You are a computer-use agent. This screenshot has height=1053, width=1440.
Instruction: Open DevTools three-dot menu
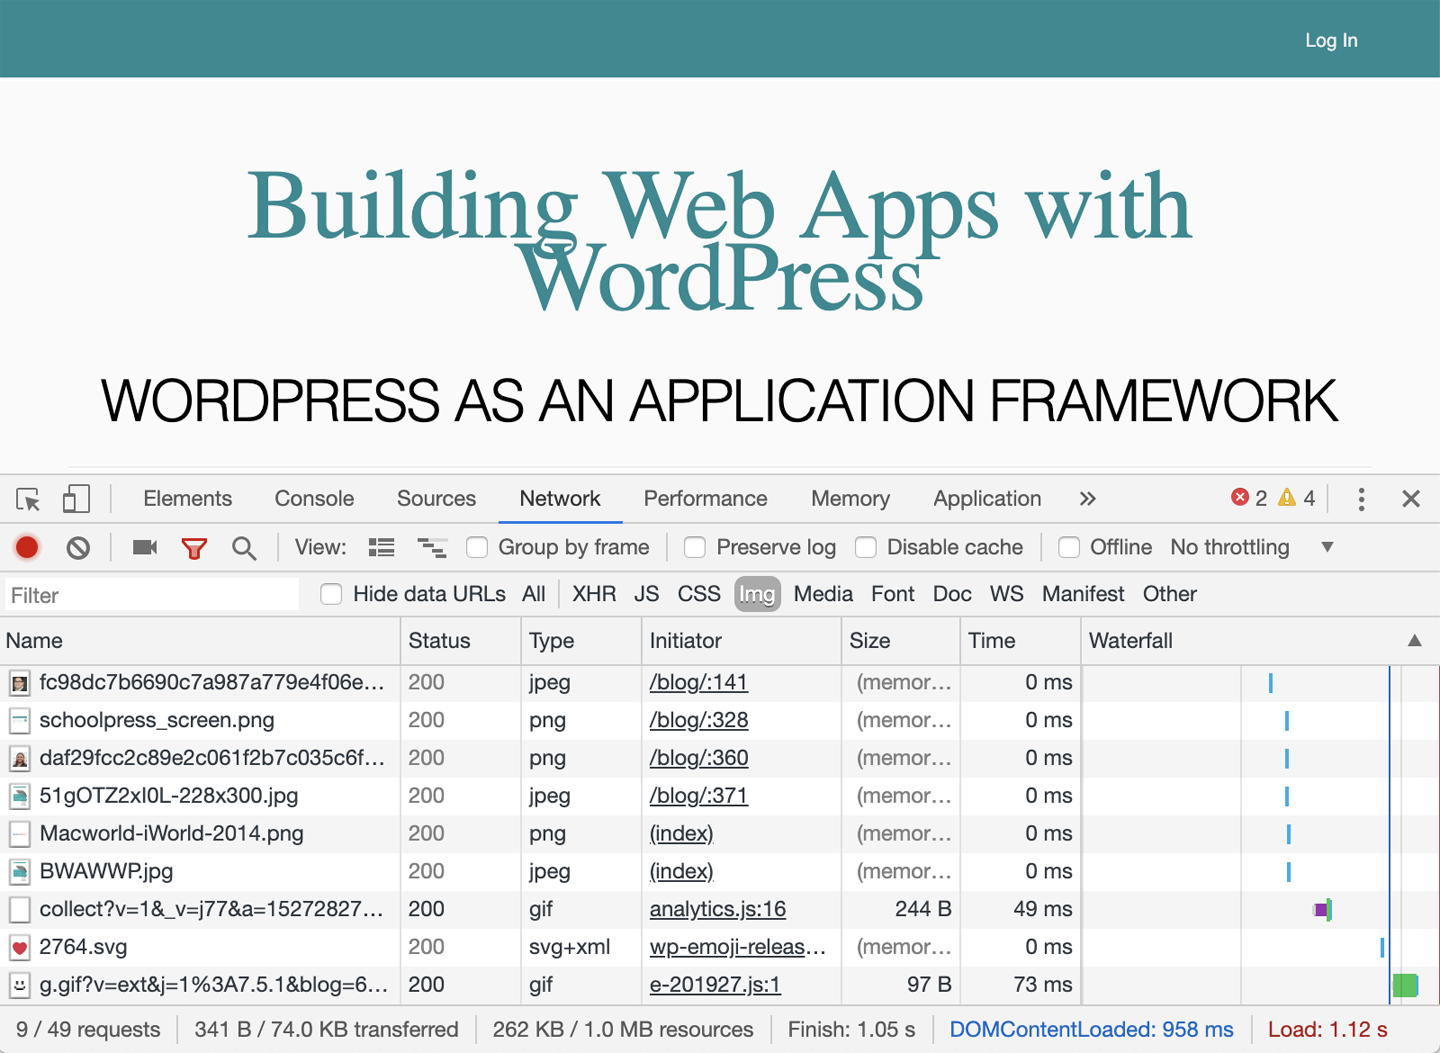[1361, 499]
